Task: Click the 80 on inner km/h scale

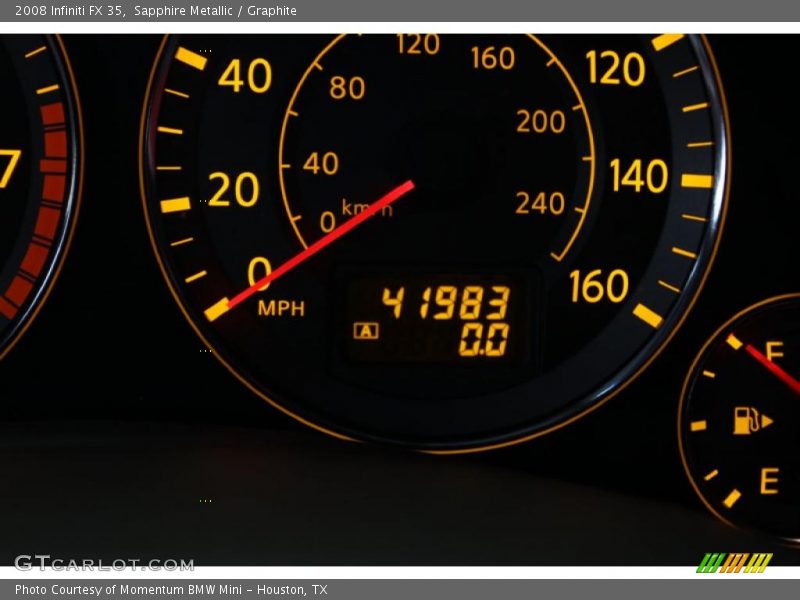Action: tap(347, 88)
